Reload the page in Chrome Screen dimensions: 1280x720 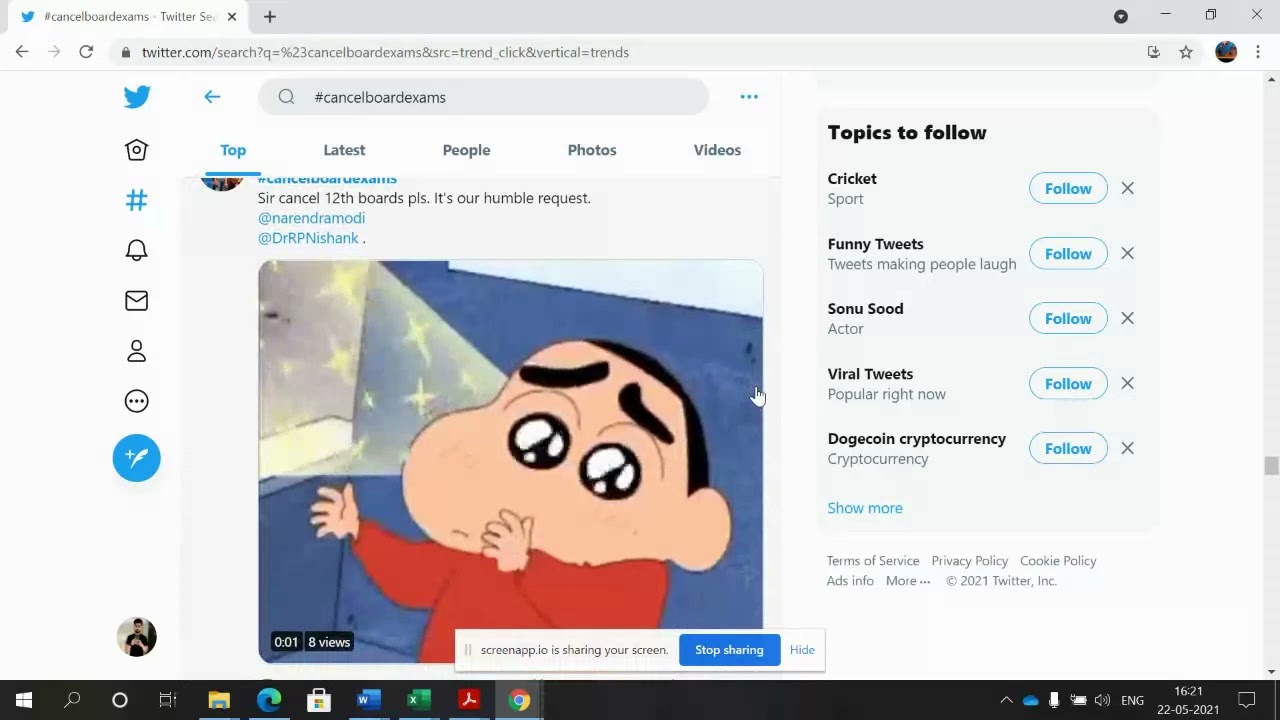click(x=86, y=52)
